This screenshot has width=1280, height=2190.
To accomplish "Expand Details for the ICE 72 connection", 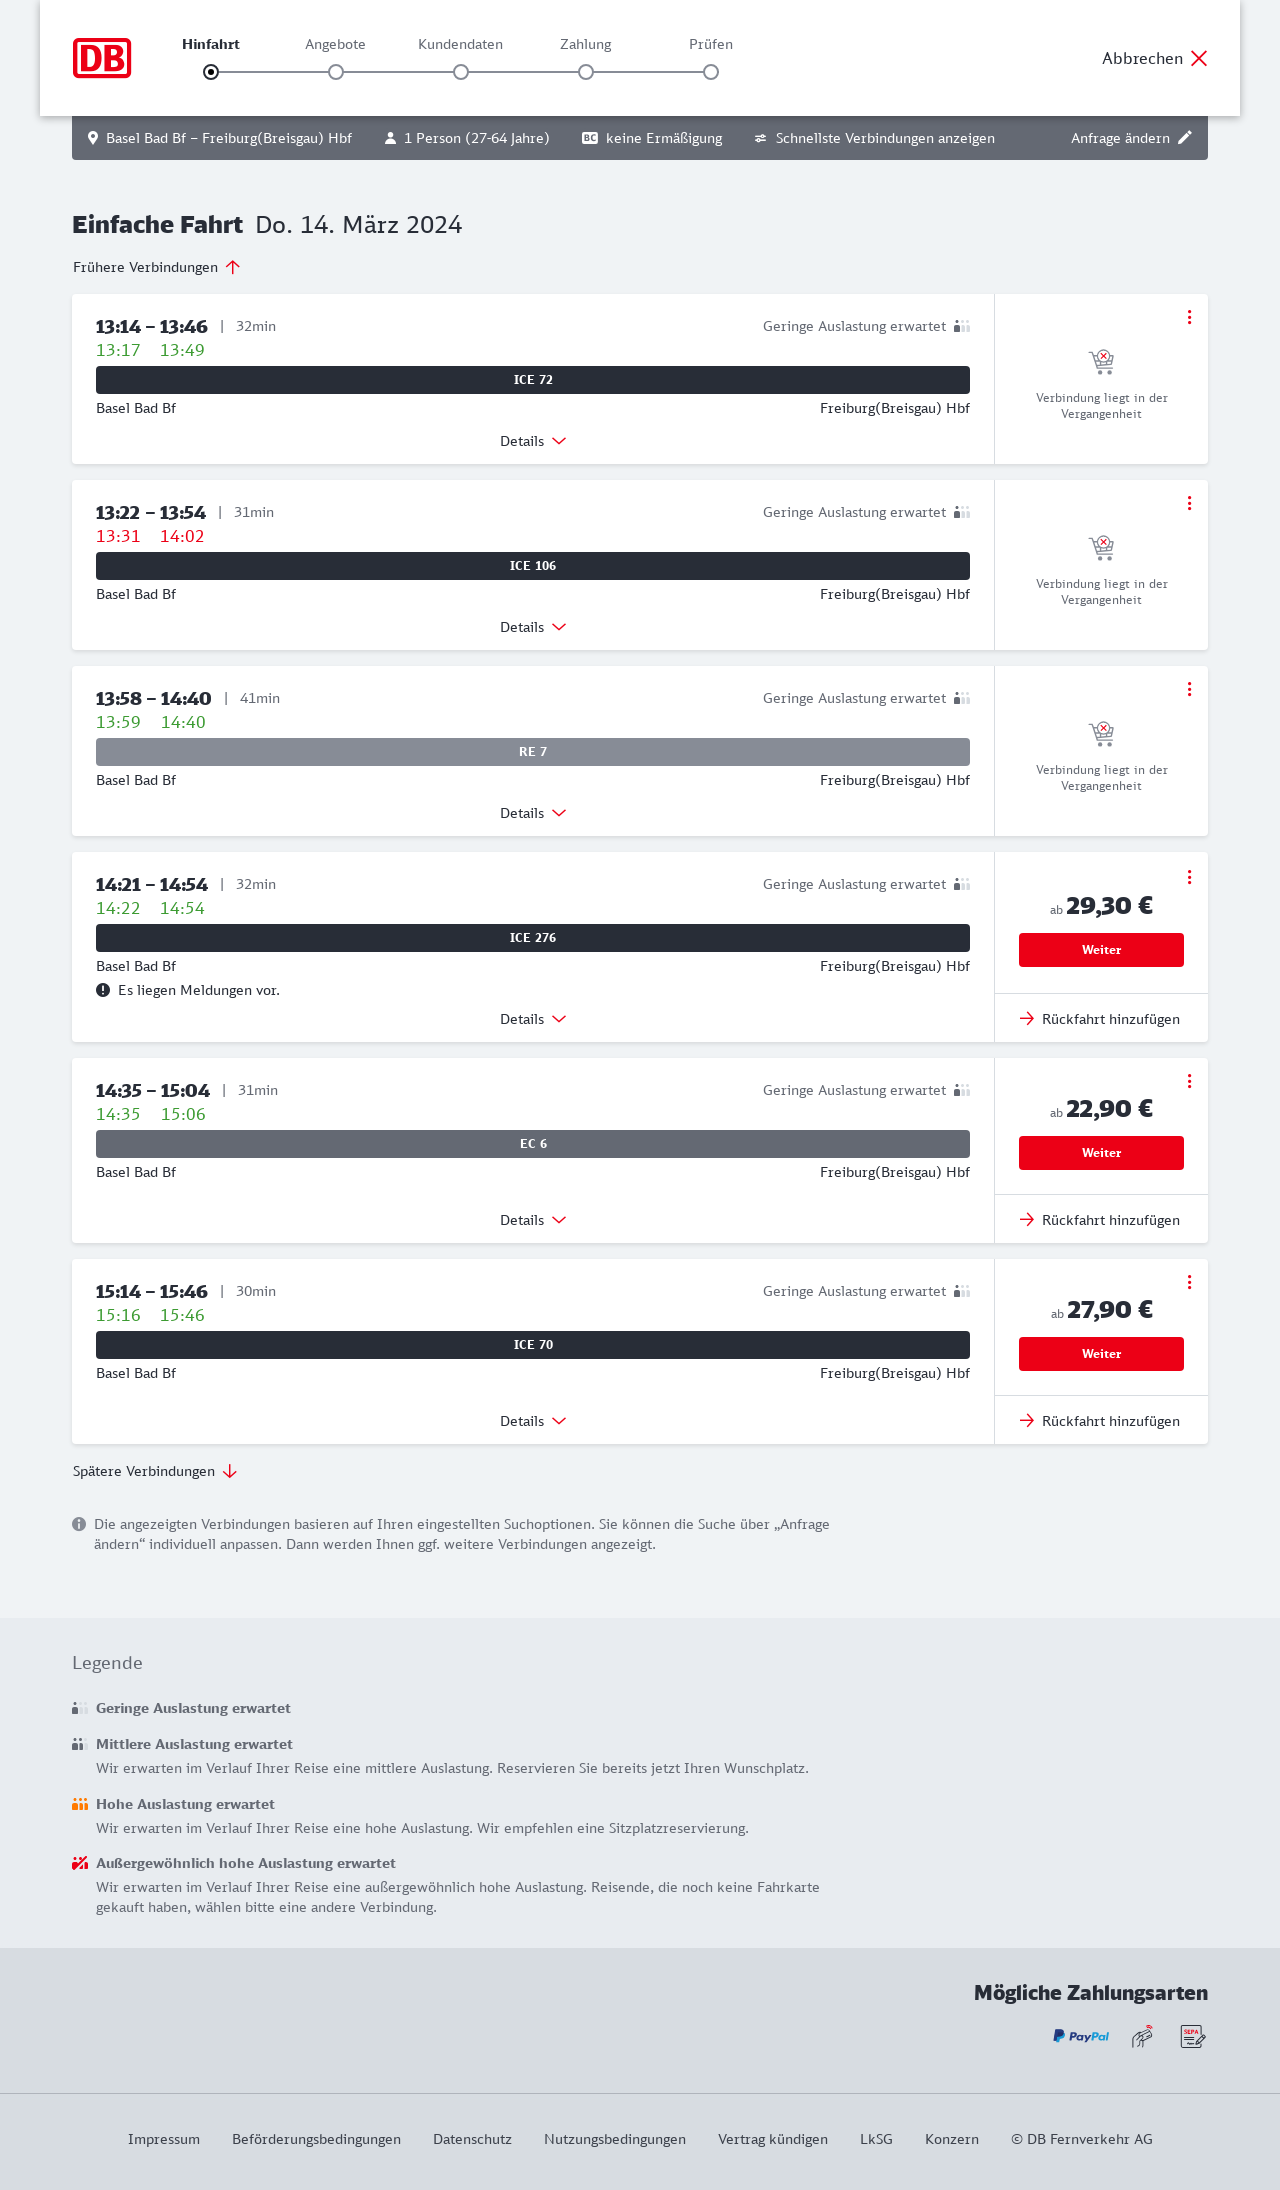I will coord(533,441).
